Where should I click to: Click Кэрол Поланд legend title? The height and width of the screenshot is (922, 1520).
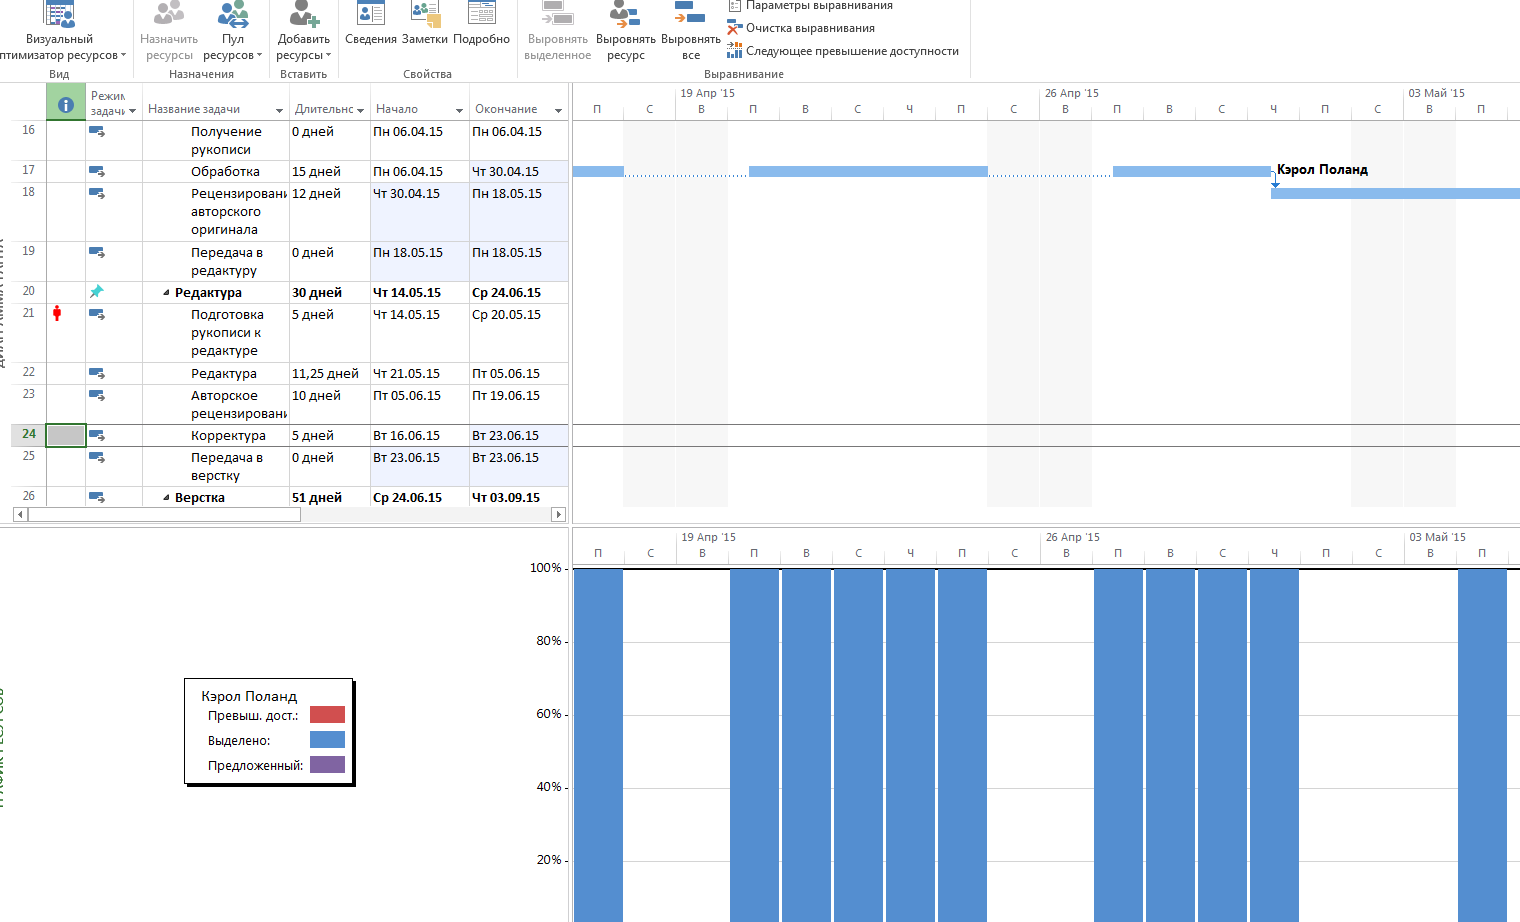(249, 696)
